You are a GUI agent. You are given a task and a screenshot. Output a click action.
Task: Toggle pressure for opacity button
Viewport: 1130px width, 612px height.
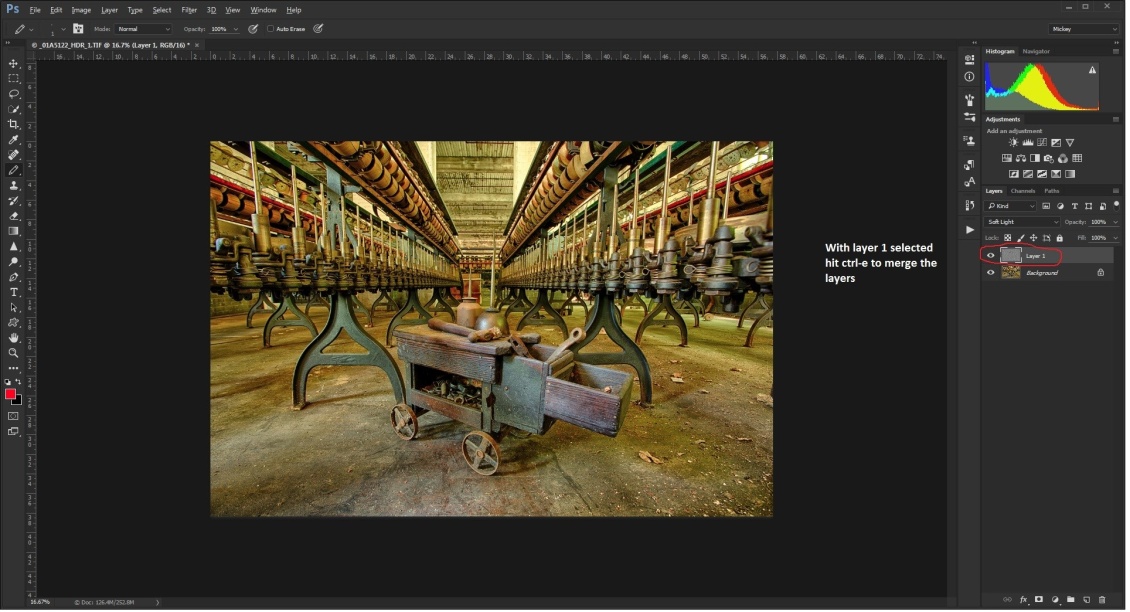click(253, 29)
